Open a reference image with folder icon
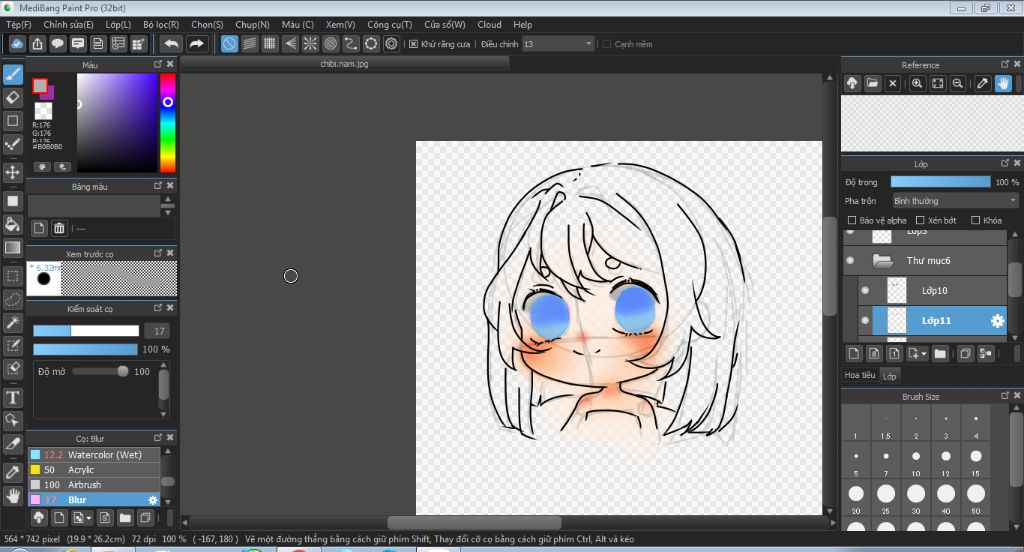Screen dimensions: 1024x552 pos(872,84)
